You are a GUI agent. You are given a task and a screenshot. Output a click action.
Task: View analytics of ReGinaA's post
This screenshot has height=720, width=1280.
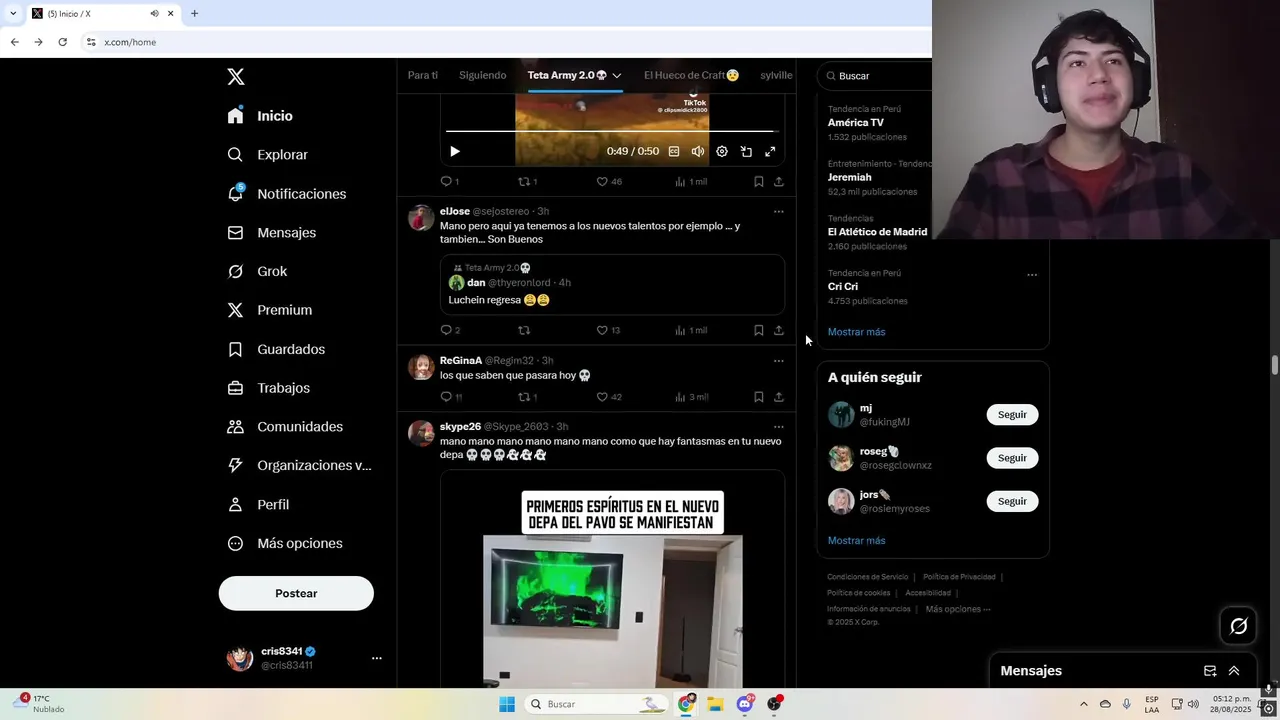[691, 397]
